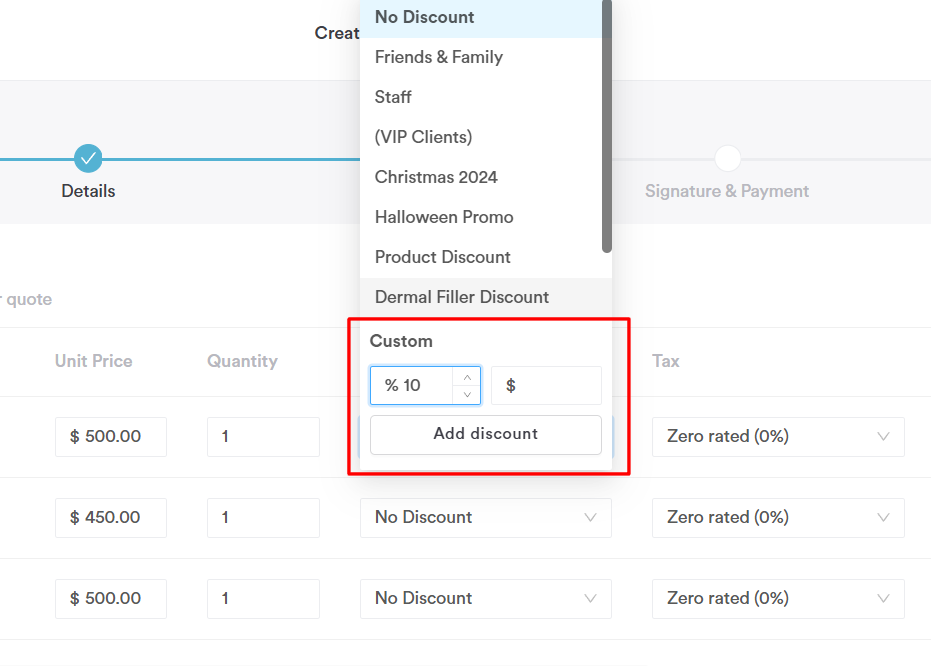Edit the $ 450.00 unit price field
Viewport: 931px width, 666px height.
tap(111, 518)
